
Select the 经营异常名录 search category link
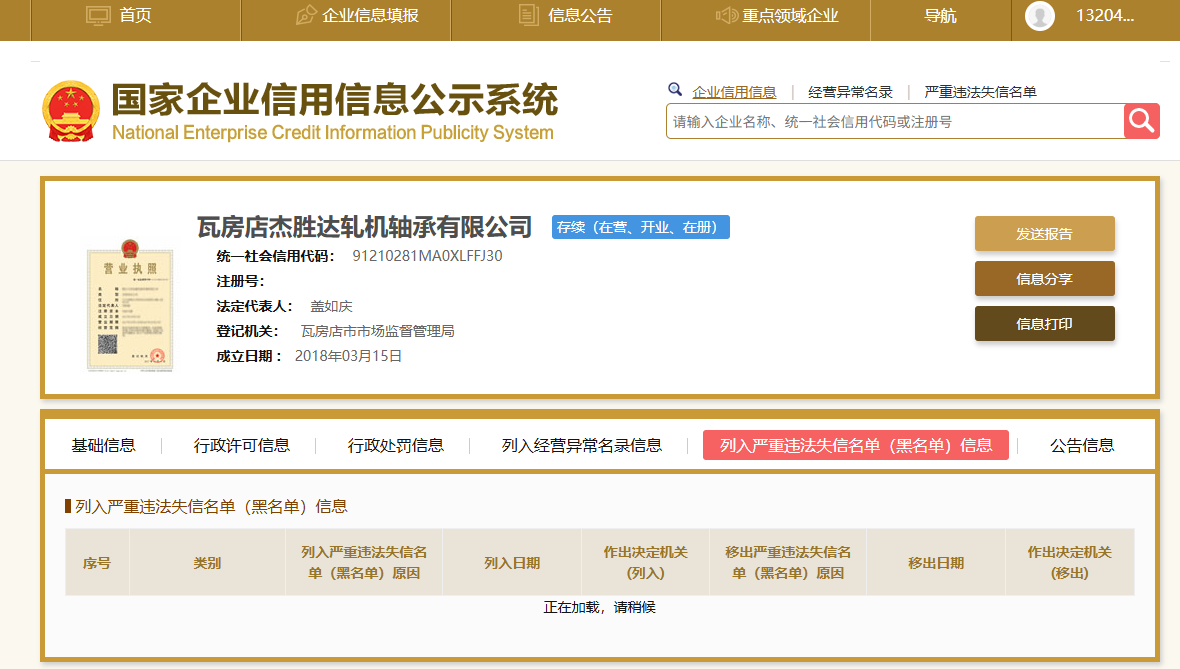850,92
